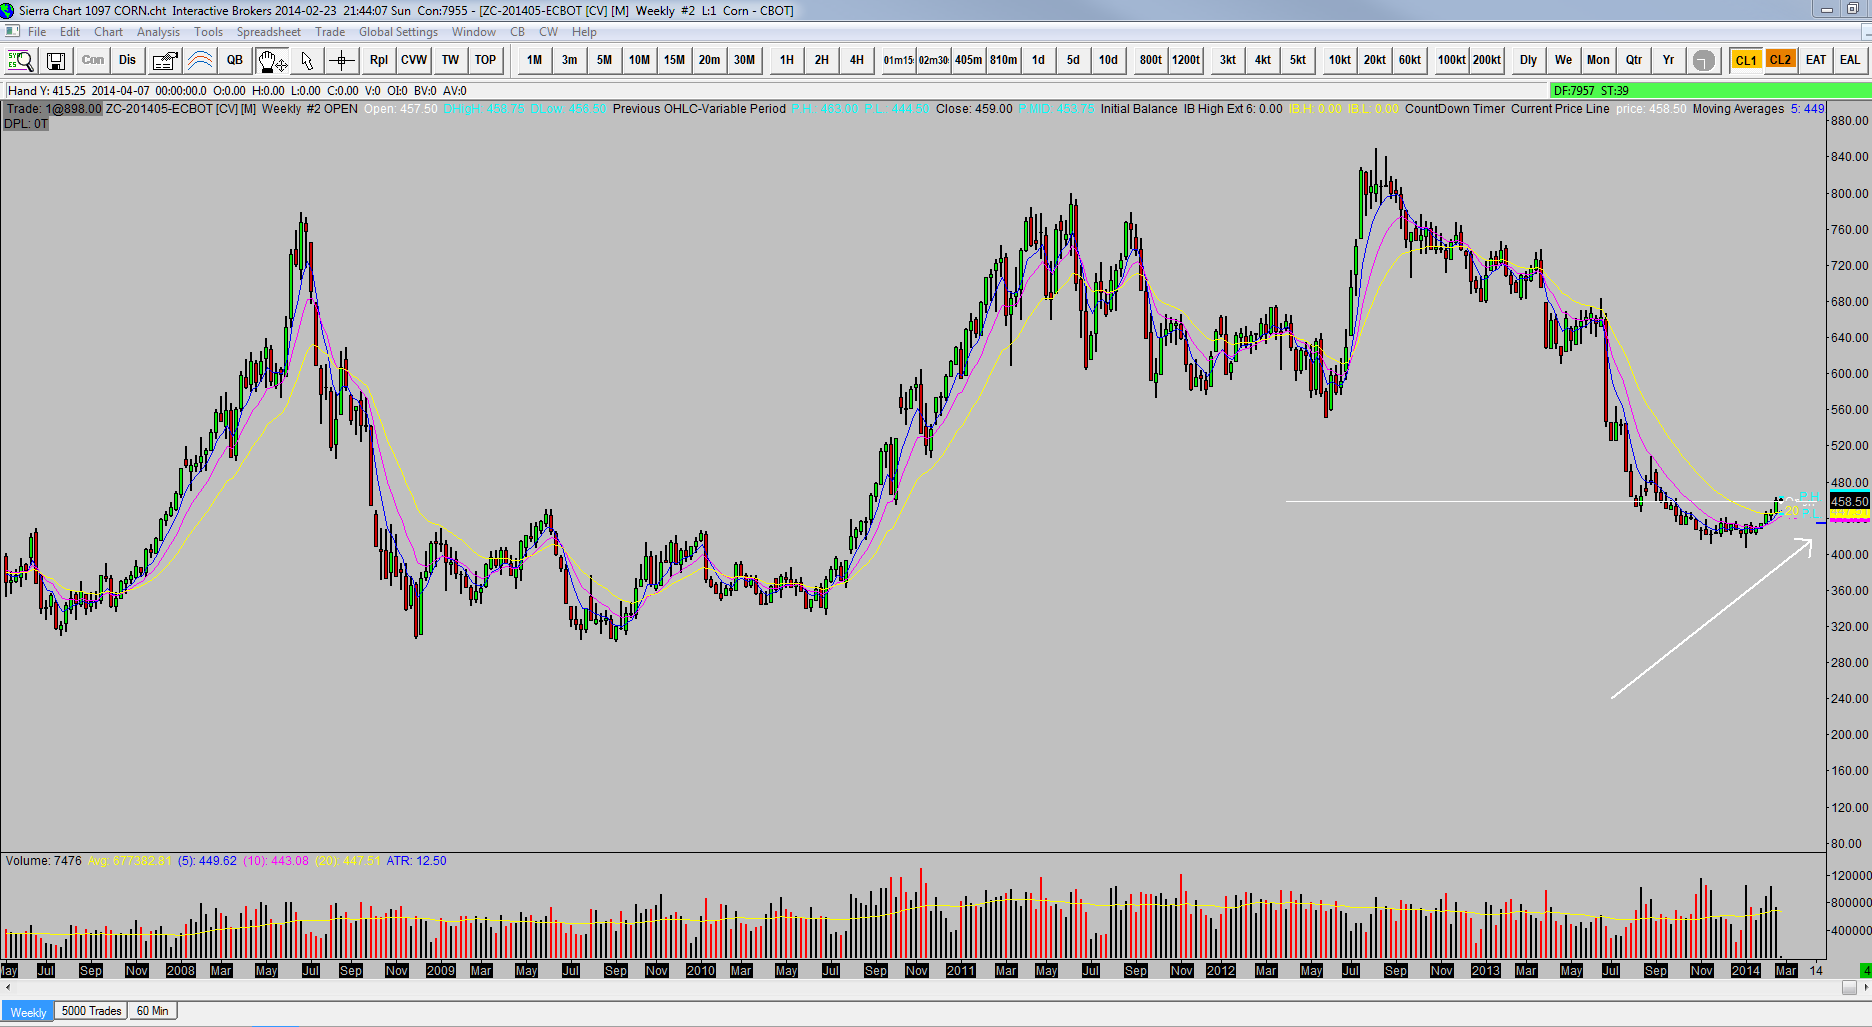Image resolution: width=1872 pixels, height=1027 pixels.
Task: Click the TOP toolbar button
Action: 485,60
